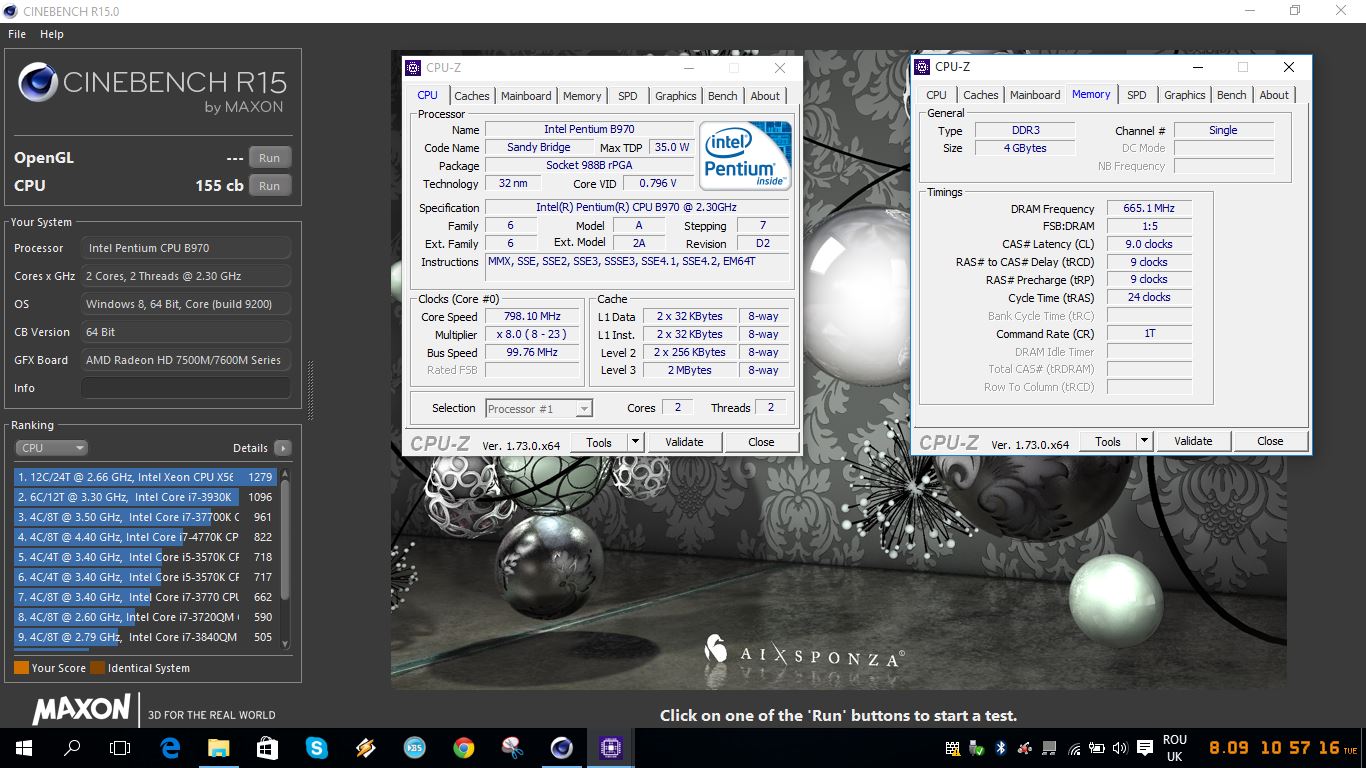Open Bench tab in right CPU-Z window
The image size is (1366, 768).
click(1232, 95)
